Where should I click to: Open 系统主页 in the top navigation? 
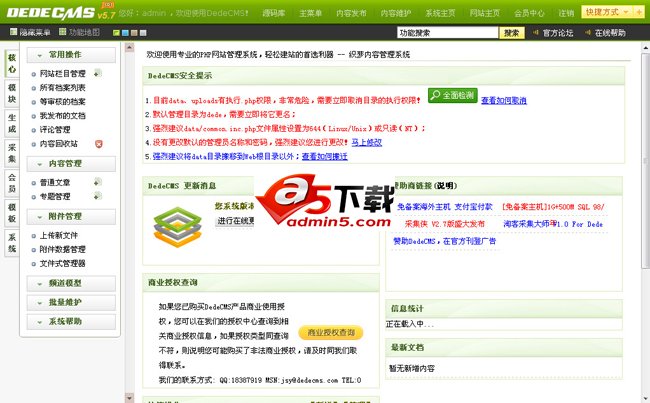pos(440,13)
